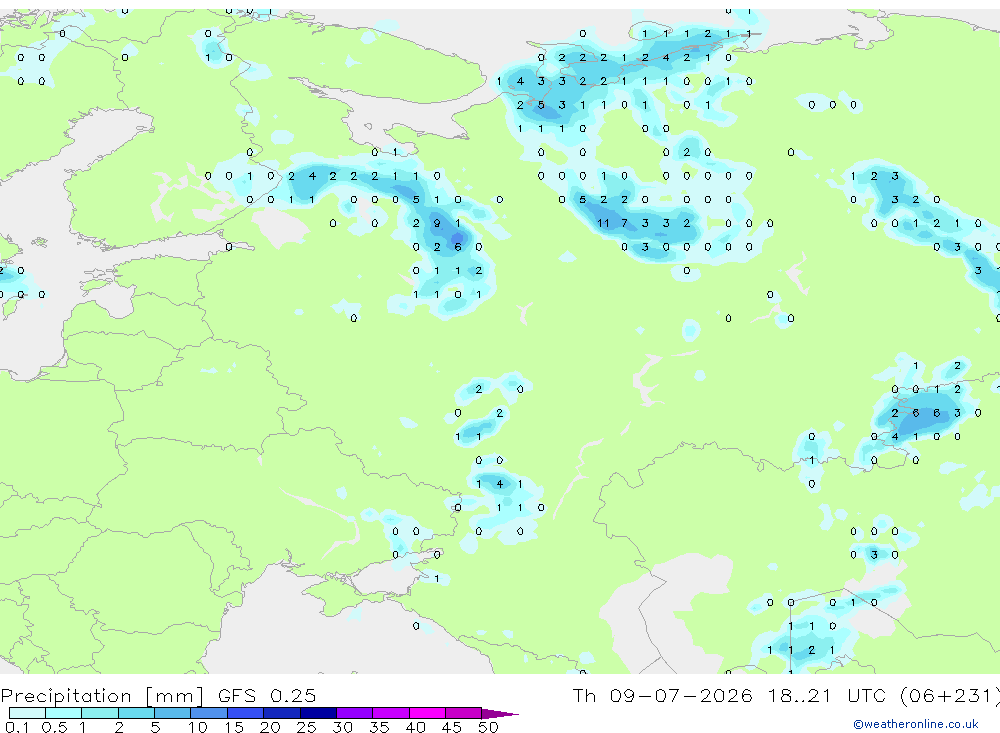Click the '45' legend scale label
The width and height of the screenshot is (1000, 733).
click(452, 727)
